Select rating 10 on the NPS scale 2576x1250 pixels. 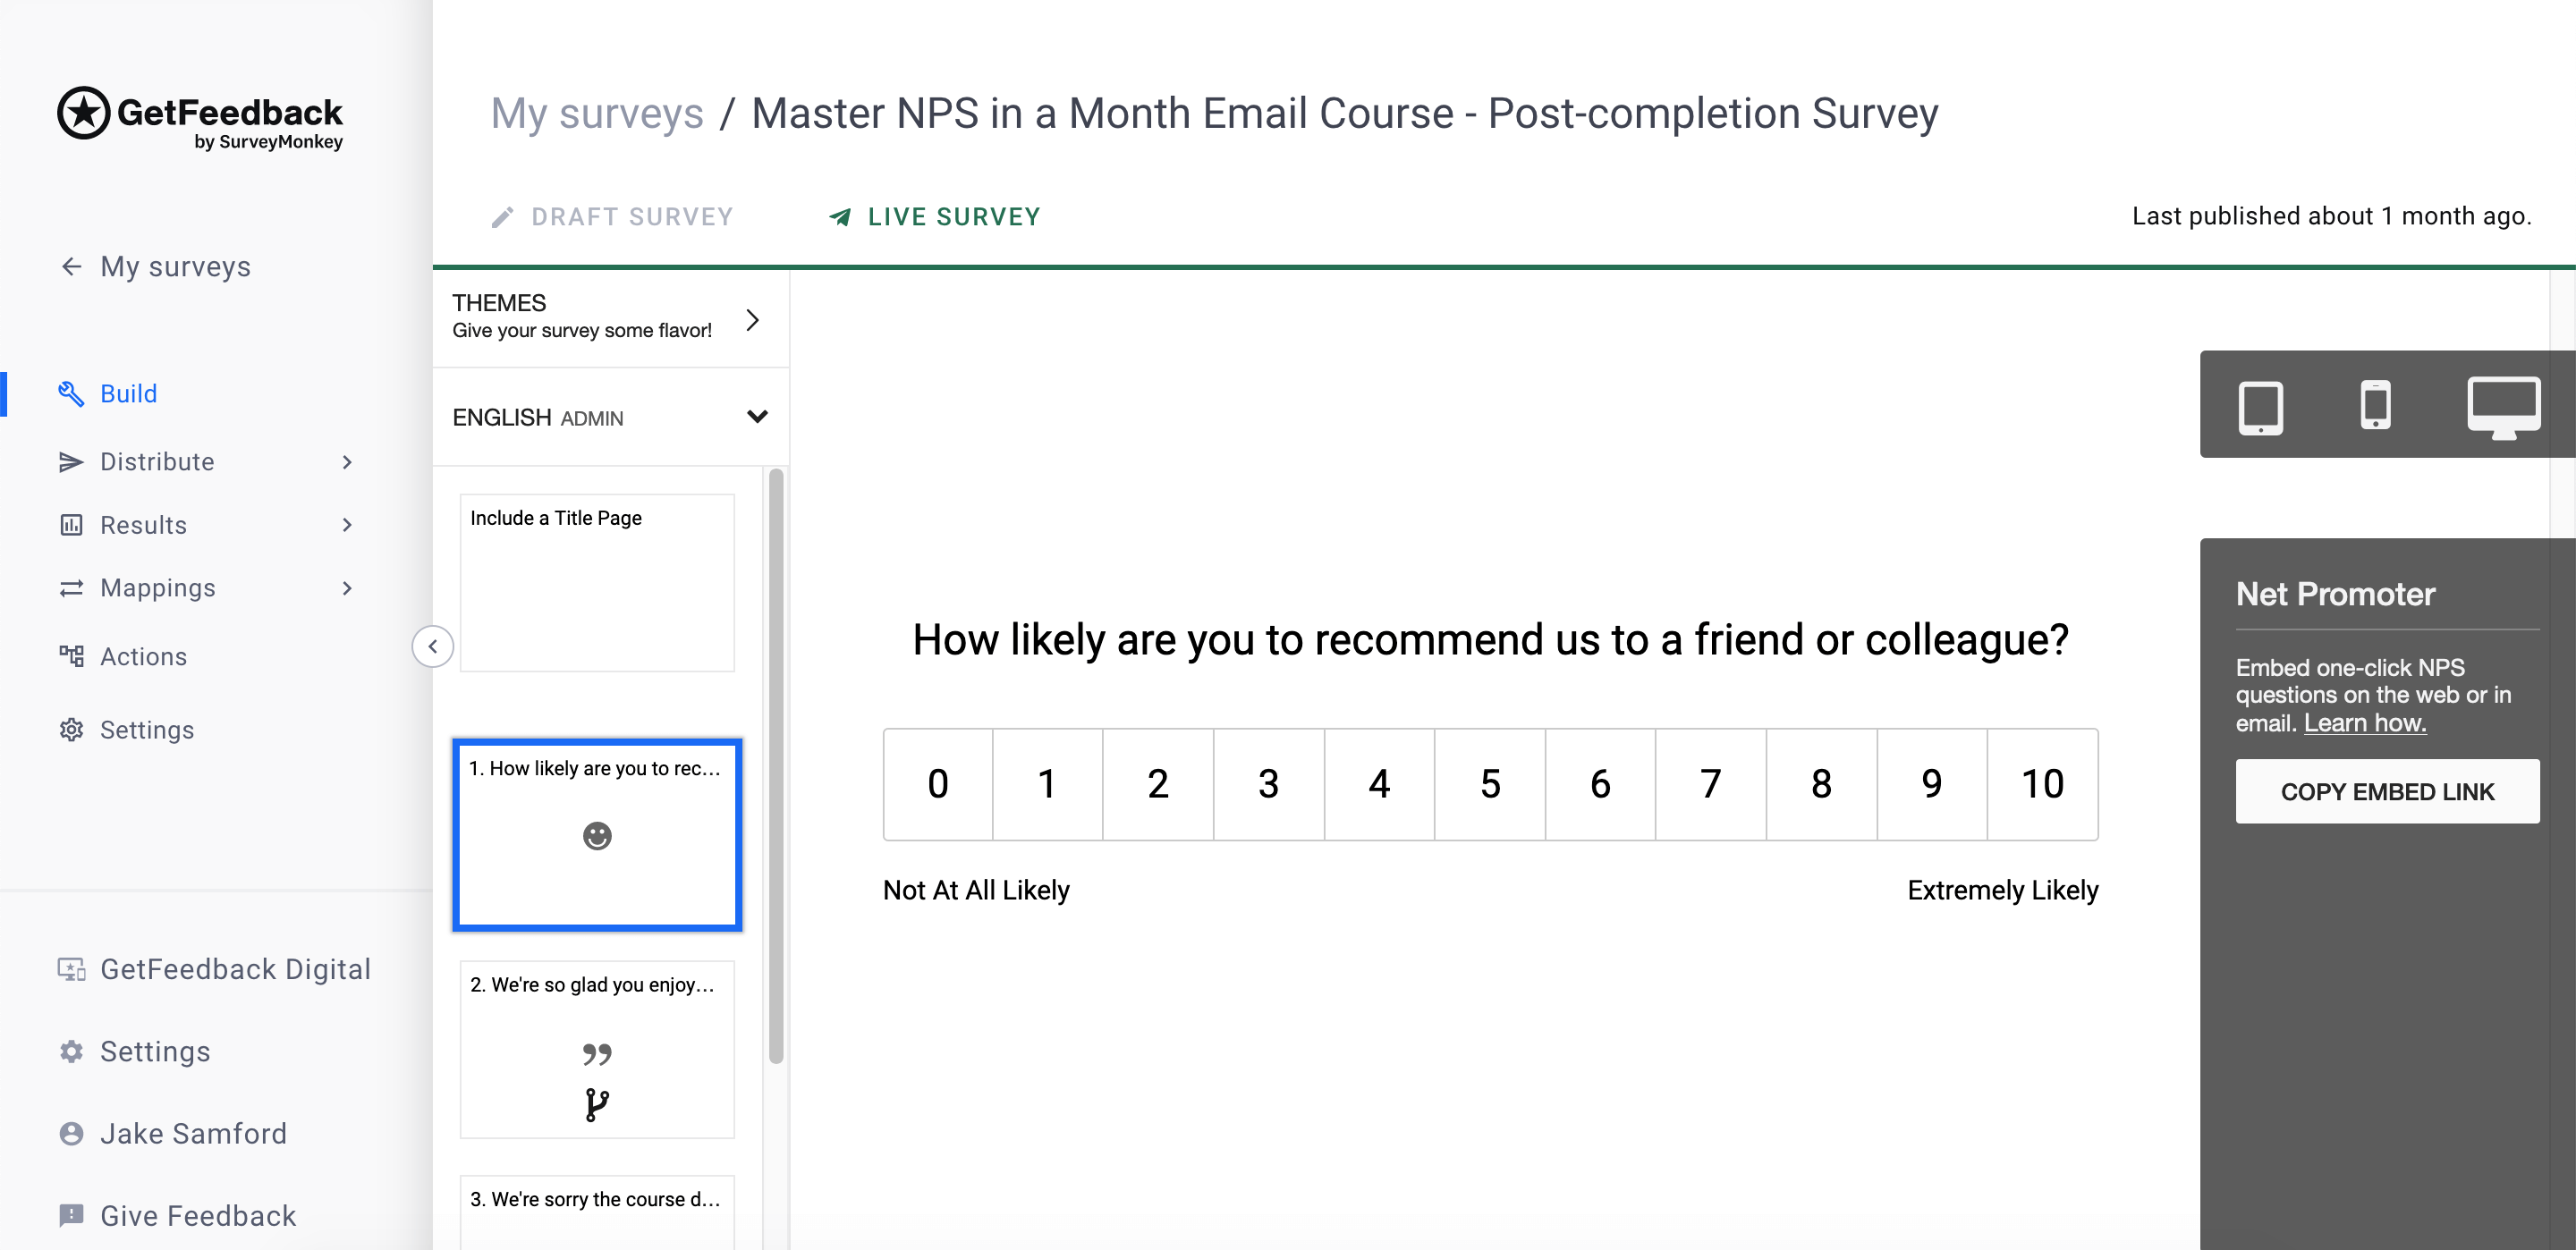tap(2043, 784)
